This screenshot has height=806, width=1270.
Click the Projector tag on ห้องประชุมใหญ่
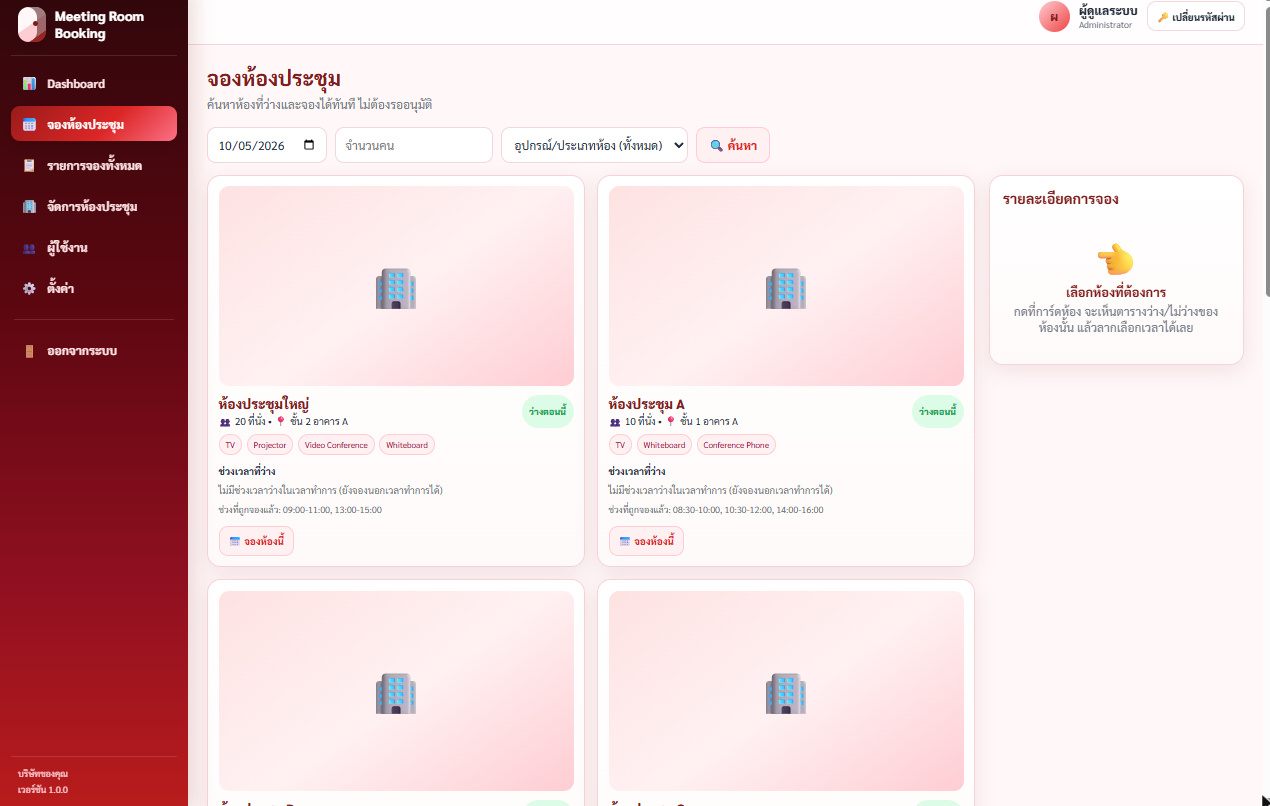[270, 445]
